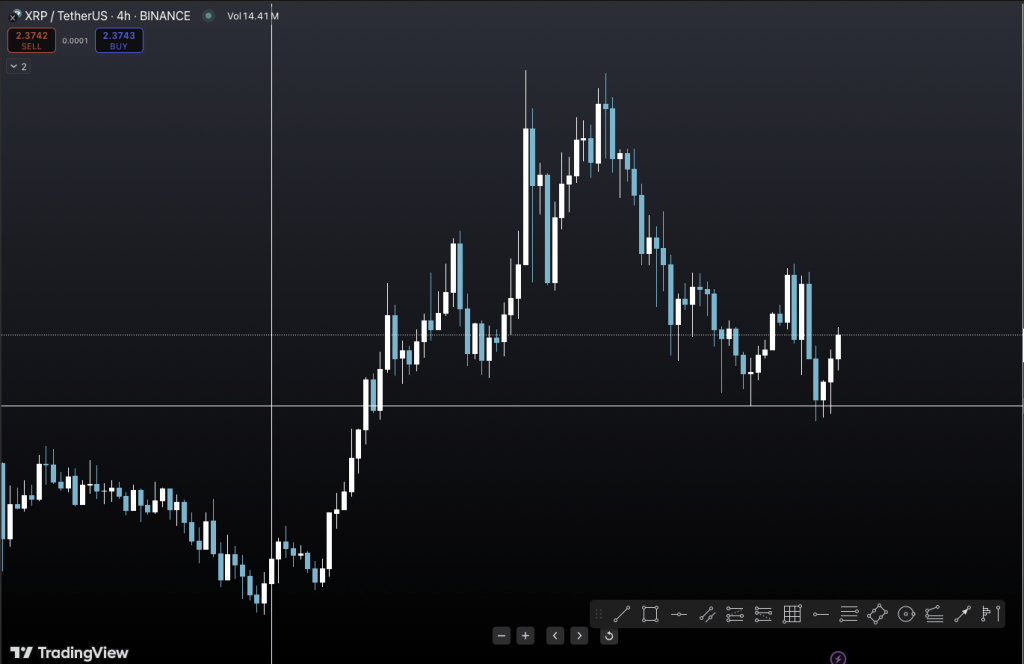Reset the chart view
This screenshot has height=664, width=1024.
[609, 635]
